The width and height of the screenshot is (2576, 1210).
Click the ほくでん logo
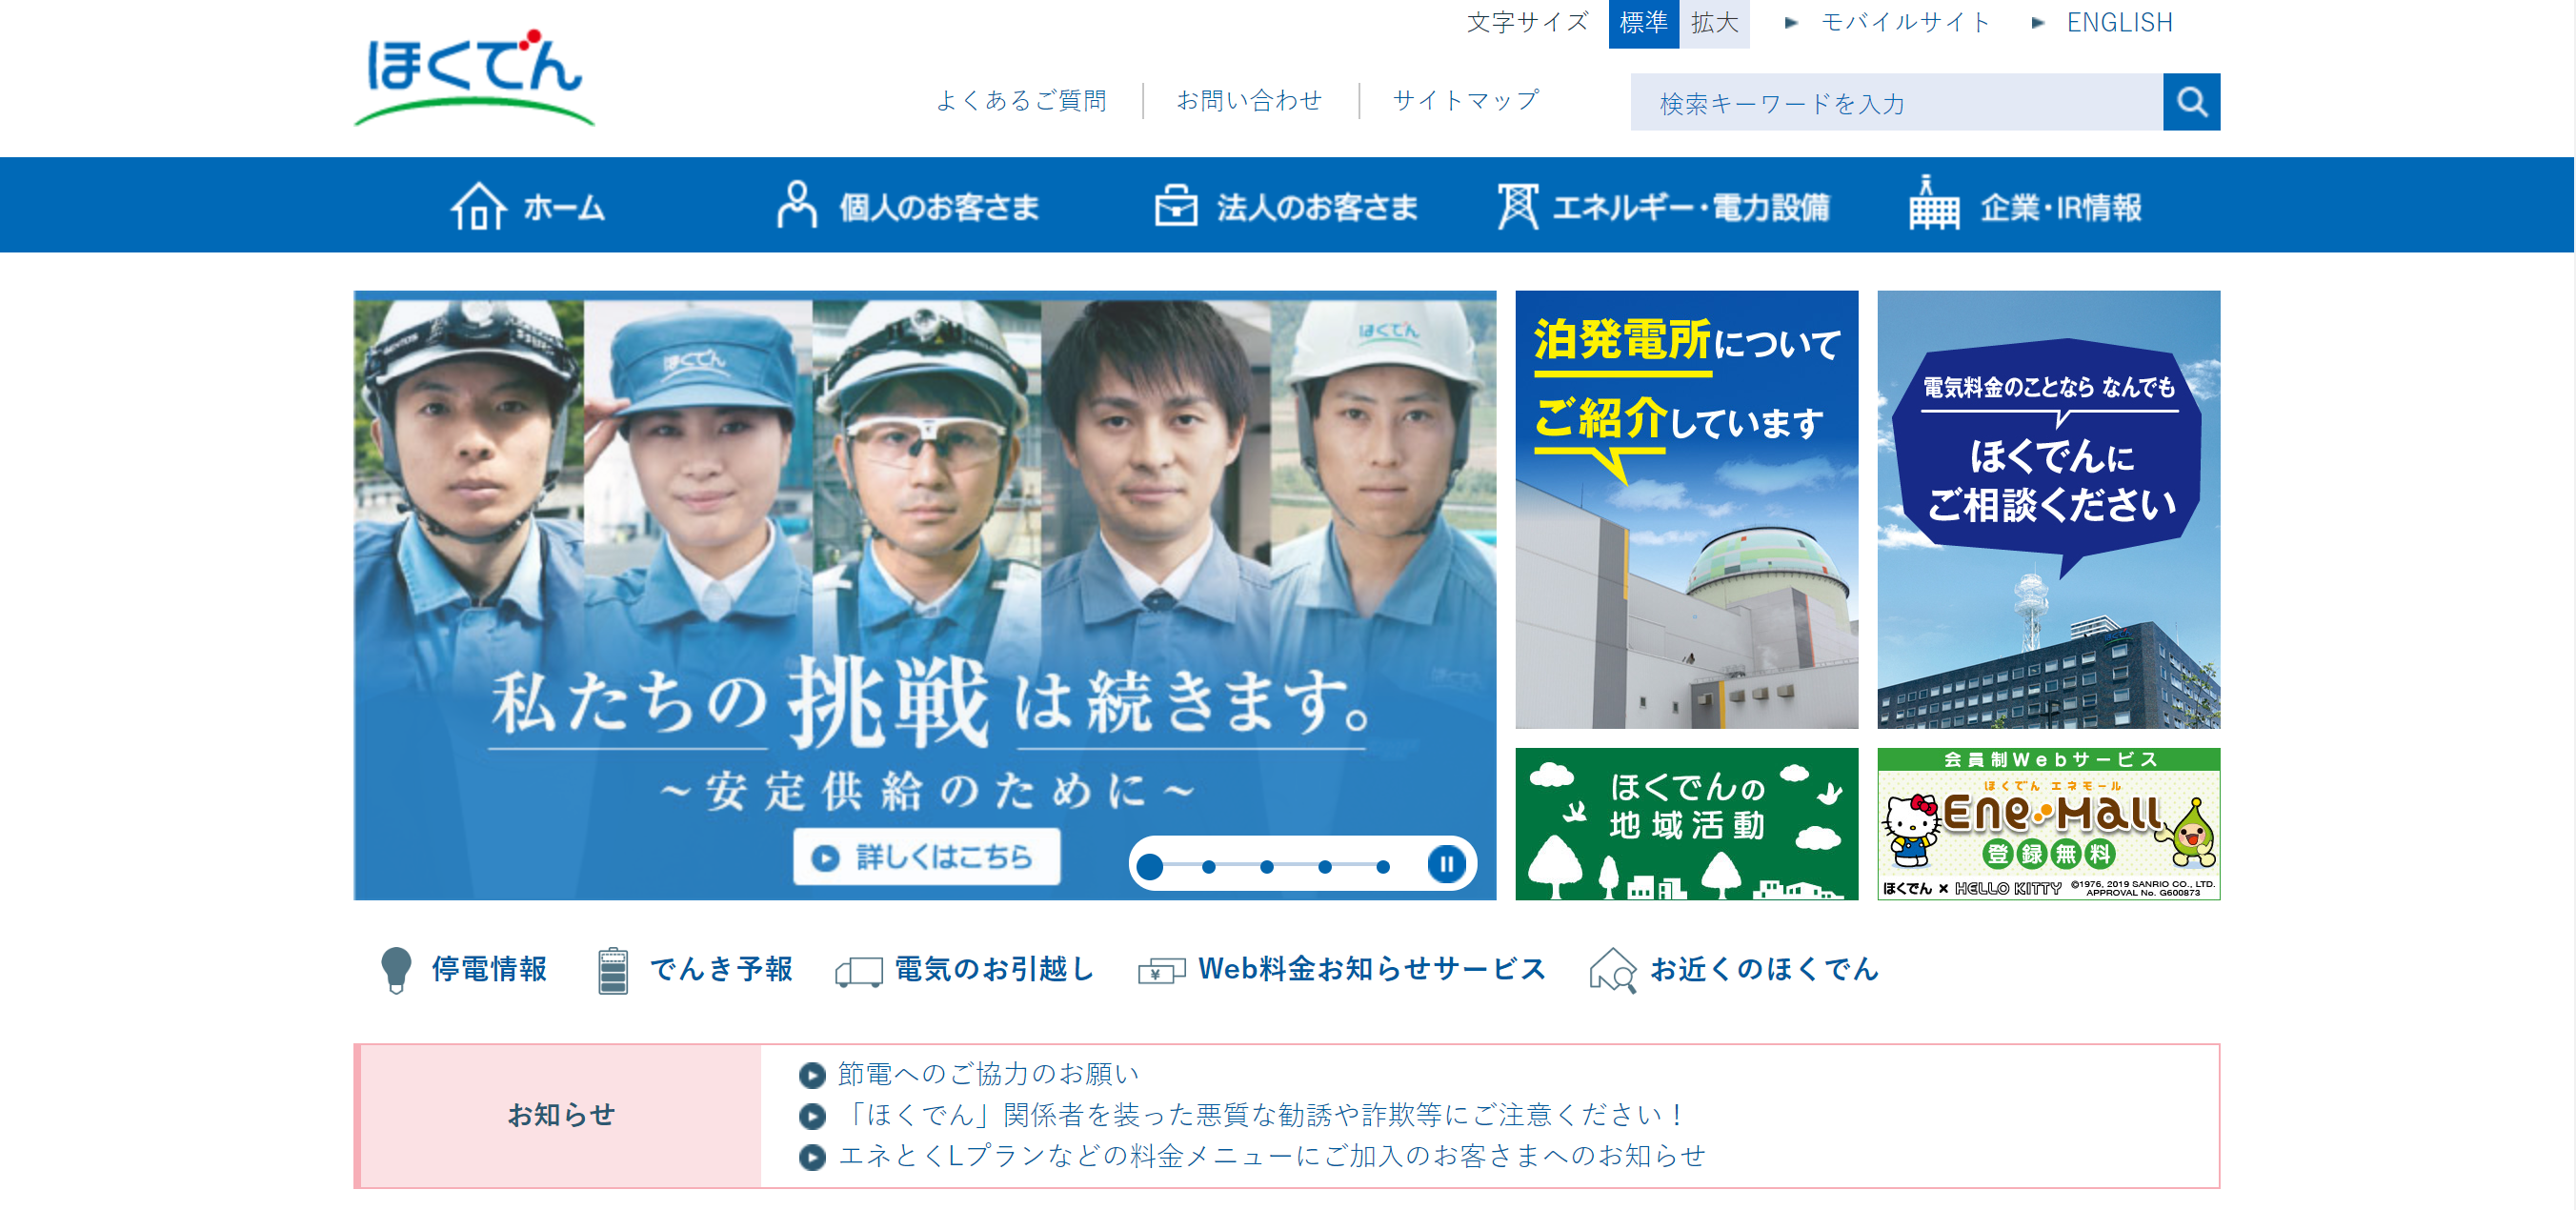(x=474, y=78)
